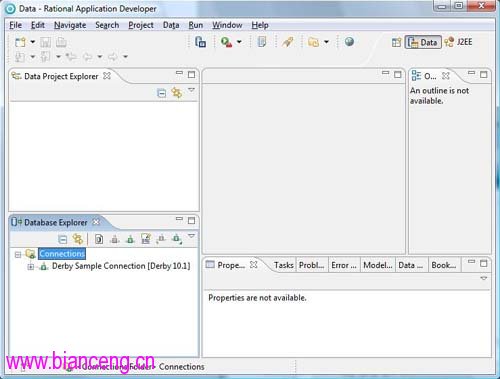Open the File menu
The width and height of the screenshot is (500, 379).
15,25
